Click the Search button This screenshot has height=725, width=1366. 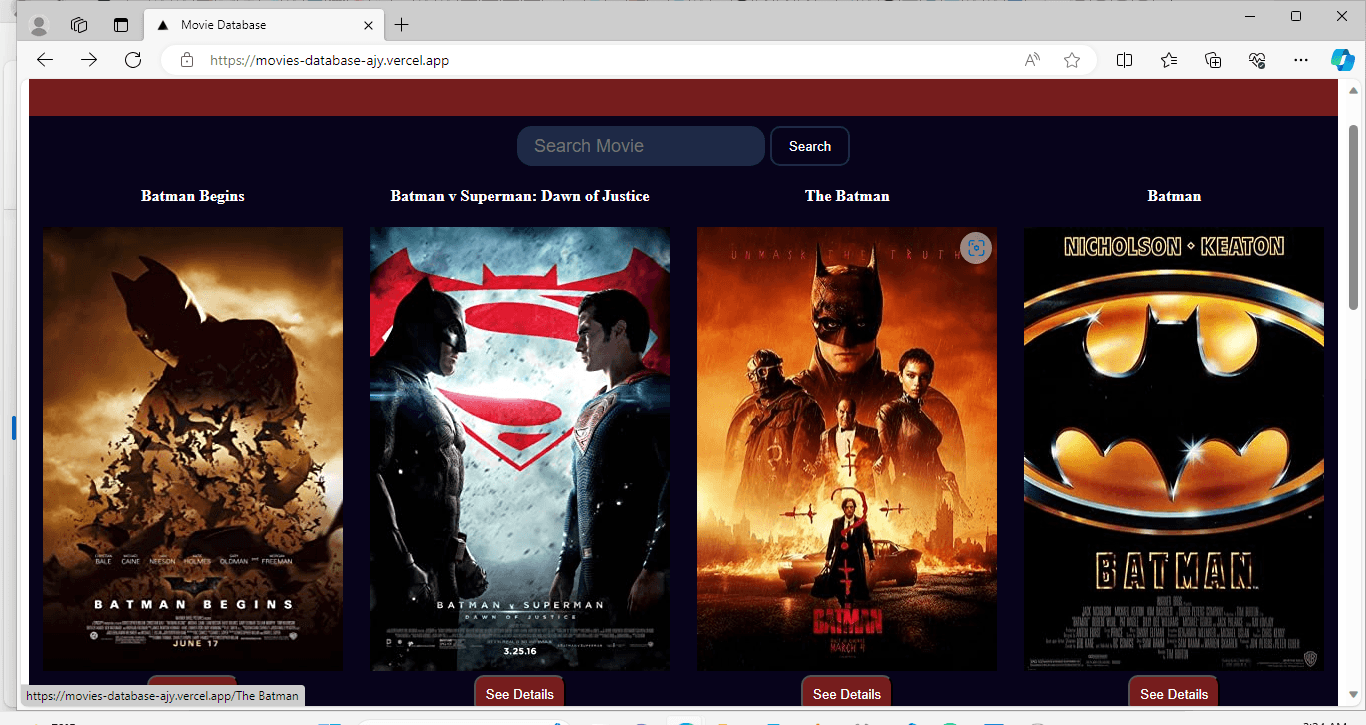click(x=810, y=146)
